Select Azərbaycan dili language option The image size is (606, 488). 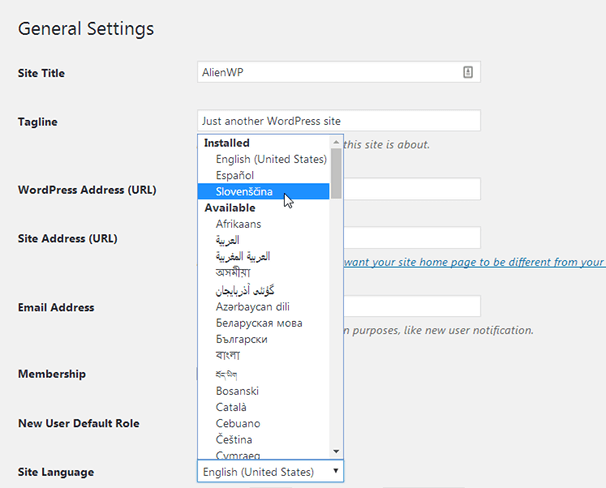252,306
